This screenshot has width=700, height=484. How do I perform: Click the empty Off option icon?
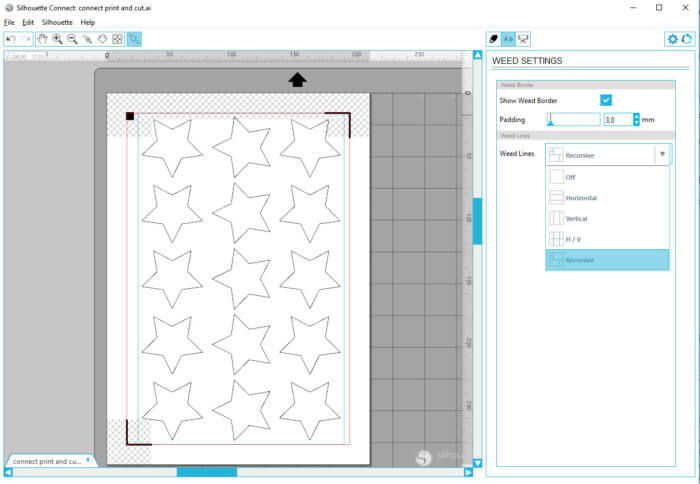(556, 176)
